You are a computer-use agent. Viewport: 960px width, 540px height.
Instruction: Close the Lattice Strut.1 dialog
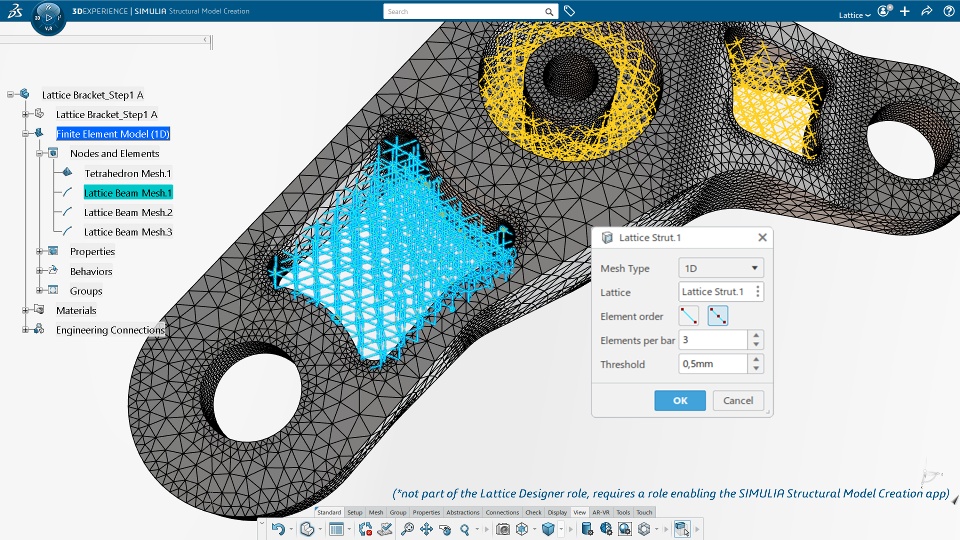coord(762,238)
